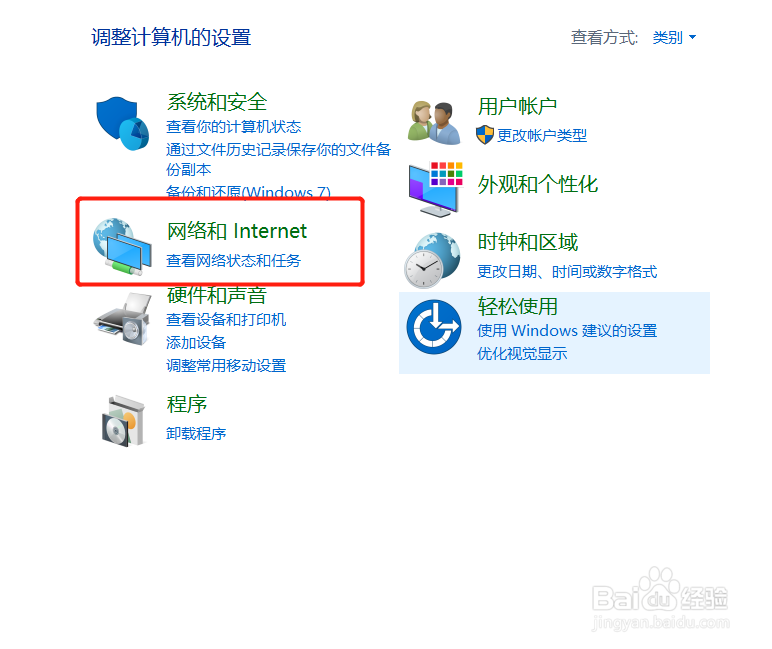Image resolution: width=772 pixels, height=649 pixels.
Task: Click the System and Security shield icon
Action: 123,123
